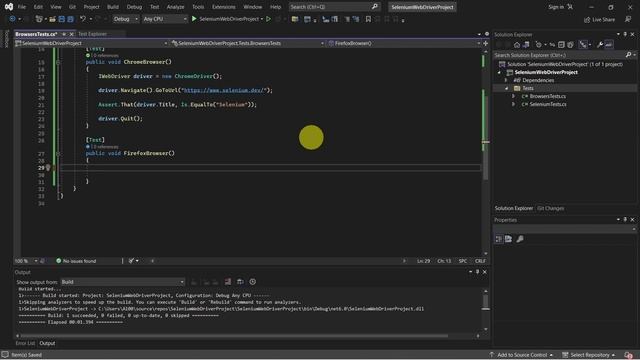Click Add to Source Control
The height and width of the screenshot is (360, 640).
[521, 355]
